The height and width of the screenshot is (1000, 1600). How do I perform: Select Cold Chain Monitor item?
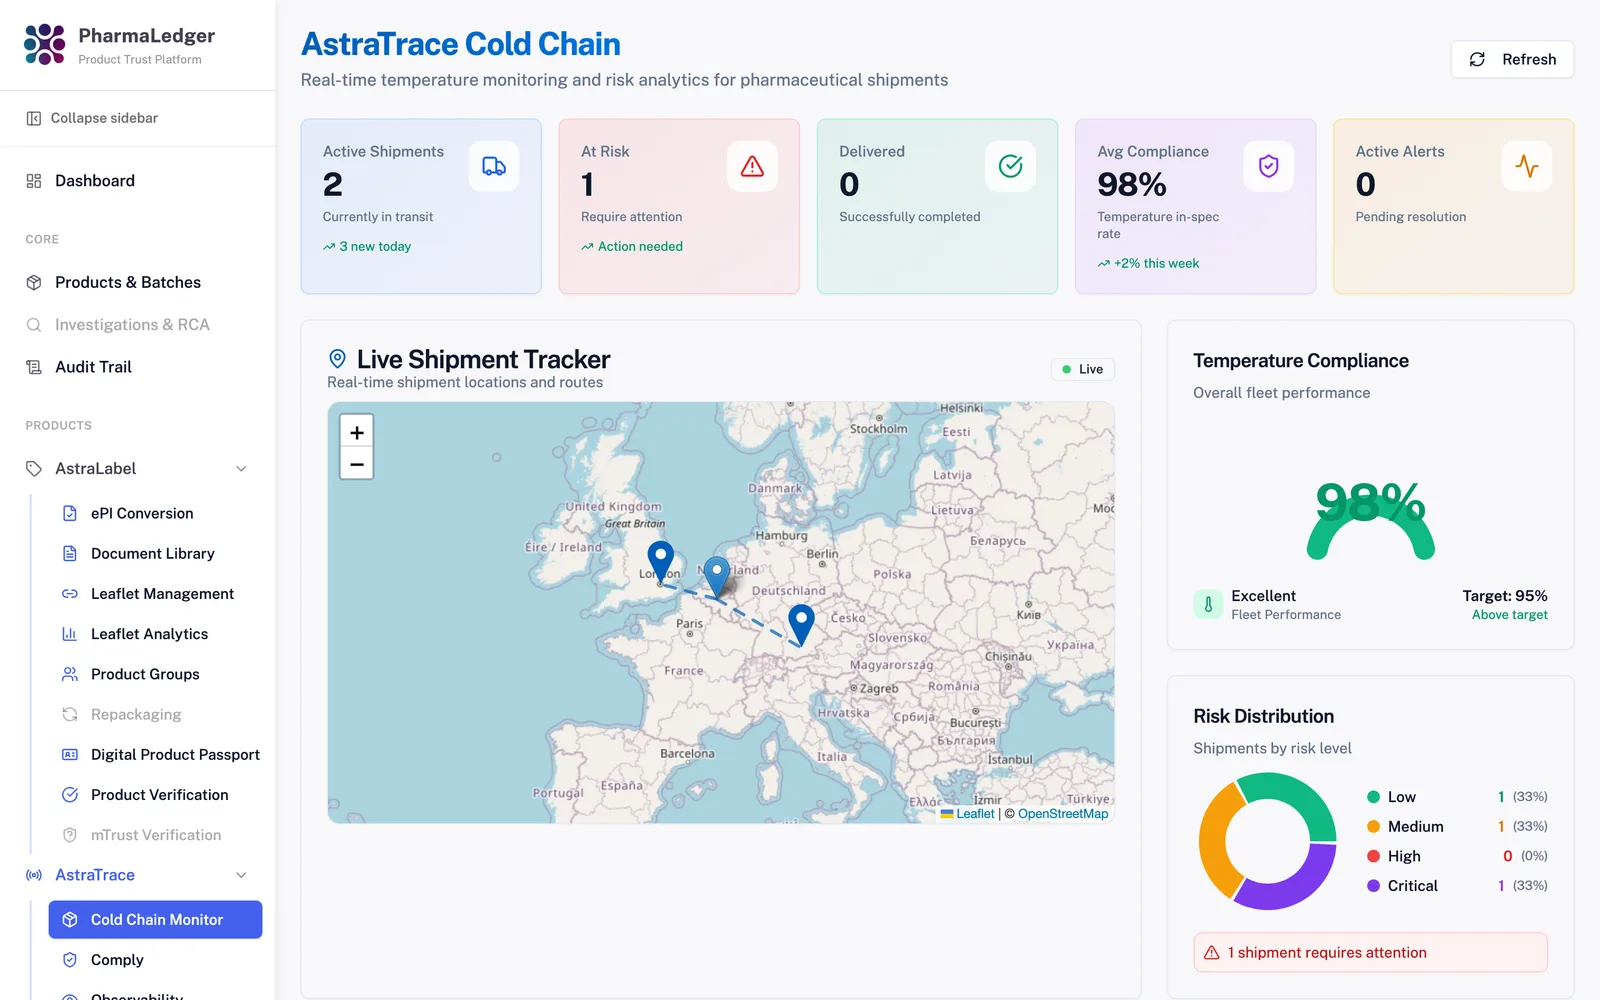(155, 920)
